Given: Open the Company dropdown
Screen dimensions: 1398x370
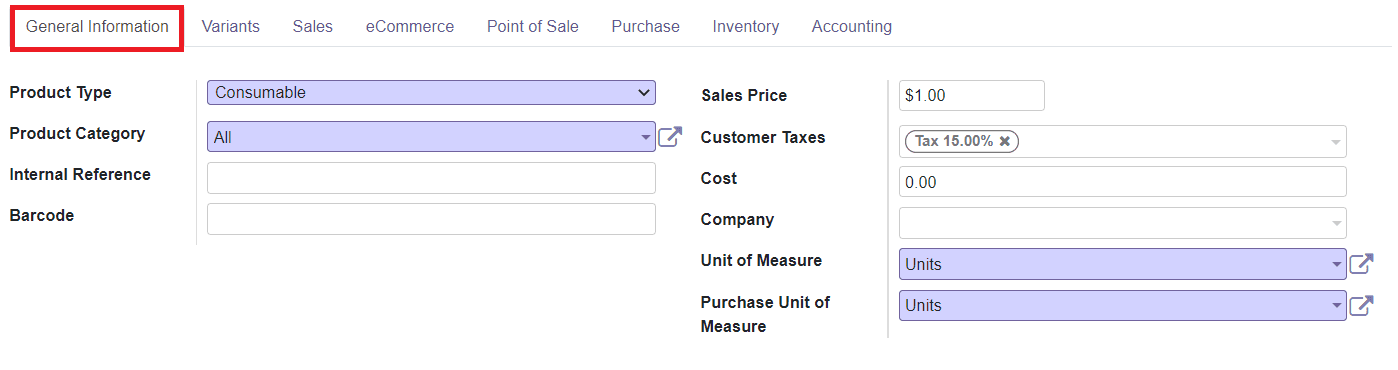Looking at the screenshot, I should coord(1123,223).
